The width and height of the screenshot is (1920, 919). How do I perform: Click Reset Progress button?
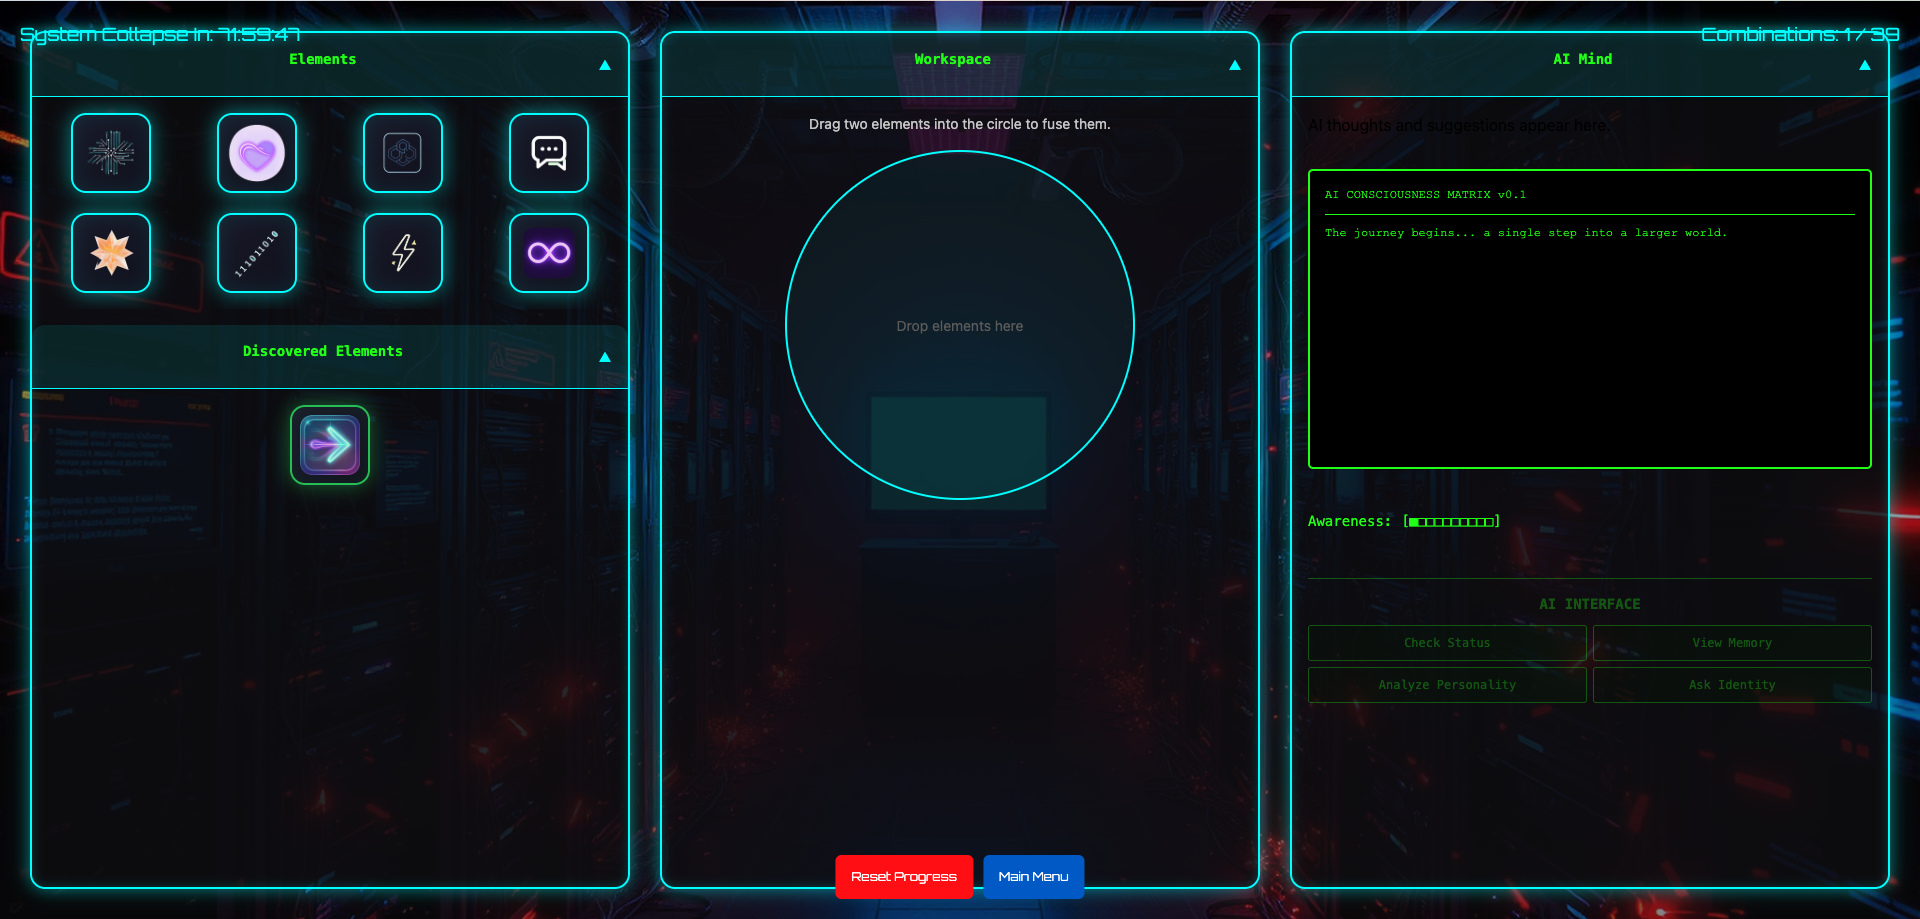(904, 877)
